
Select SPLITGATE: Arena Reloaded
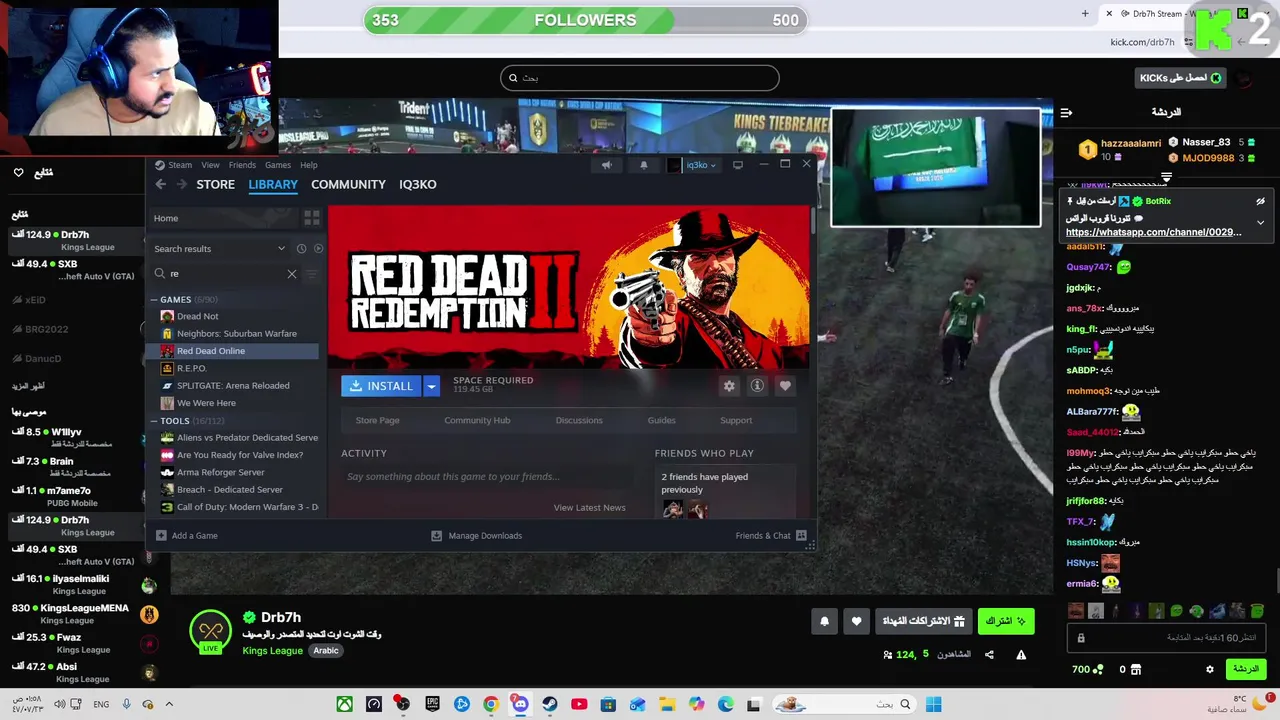(x=233, y=385)
